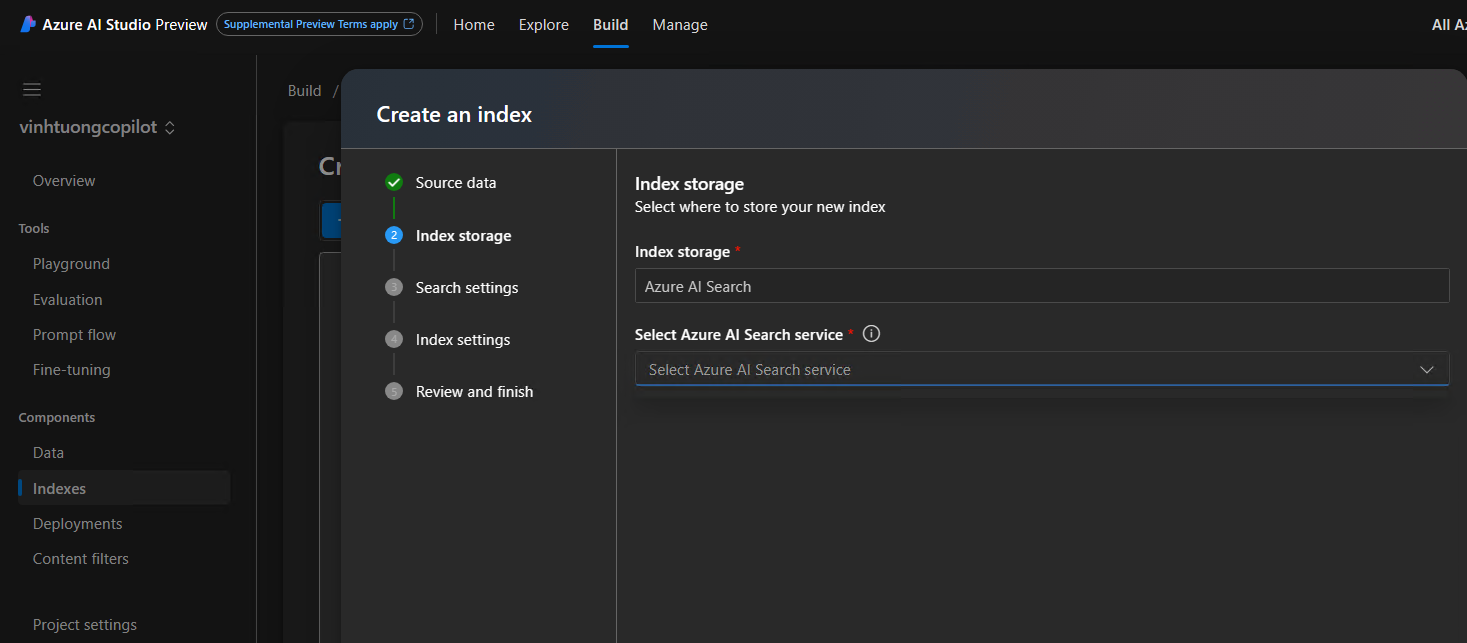The image size is (1467, 643).
Task: Open Project settings at sidebar bottom
Action: tap(84, 624)
